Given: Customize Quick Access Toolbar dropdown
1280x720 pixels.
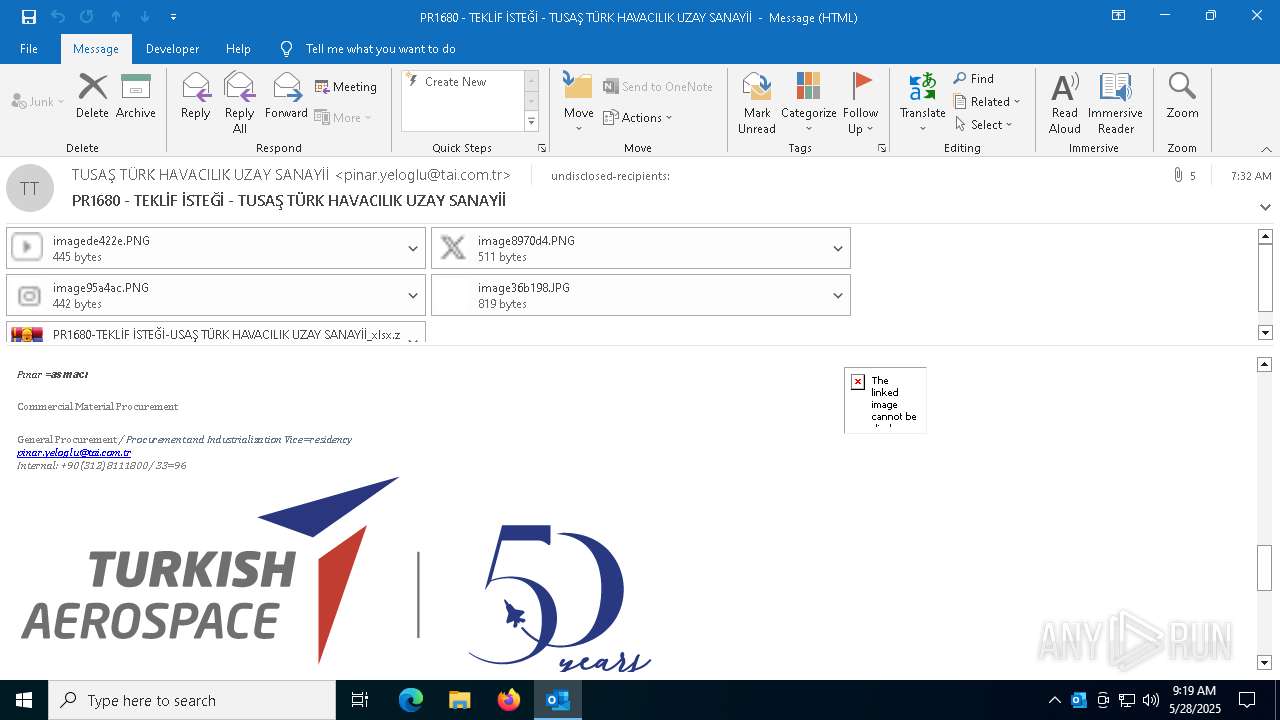Looking at the screenshot, I should (174, 16).
